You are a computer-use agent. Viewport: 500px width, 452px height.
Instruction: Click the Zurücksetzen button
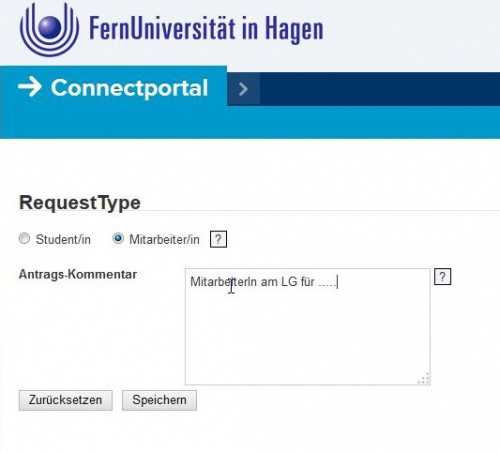[66, 400]
